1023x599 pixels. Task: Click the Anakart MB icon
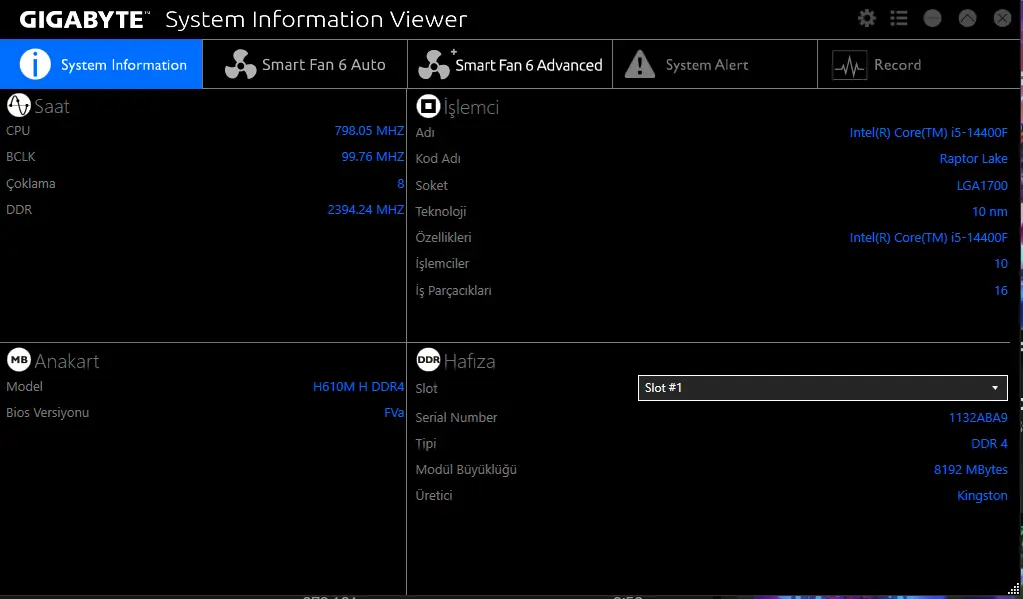18,360
